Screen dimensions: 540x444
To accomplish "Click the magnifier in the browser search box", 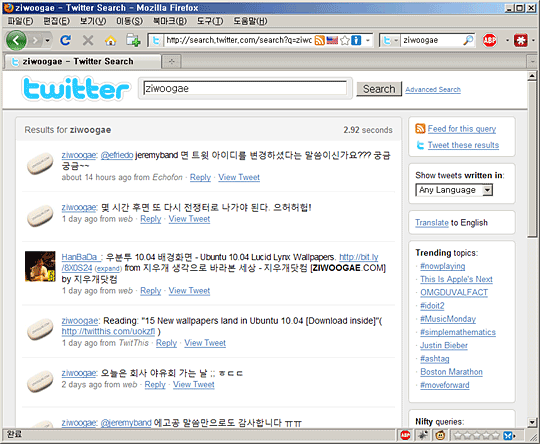I will coord(468,40).
